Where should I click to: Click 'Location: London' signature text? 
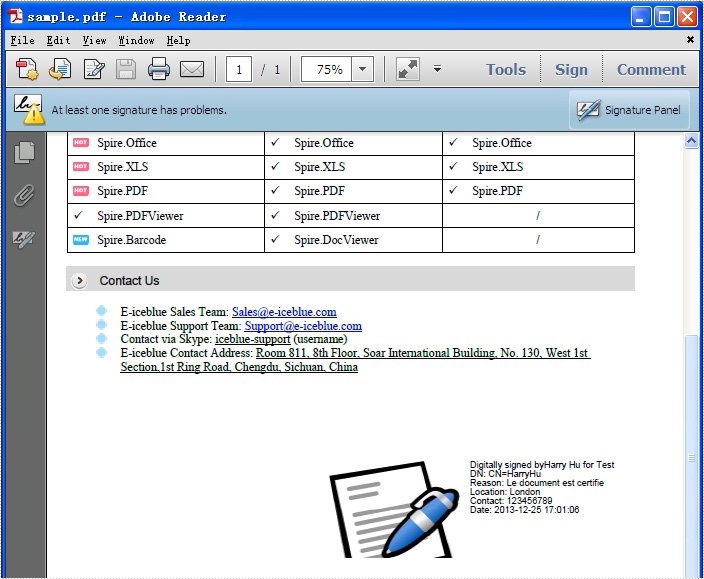(505, 492)
